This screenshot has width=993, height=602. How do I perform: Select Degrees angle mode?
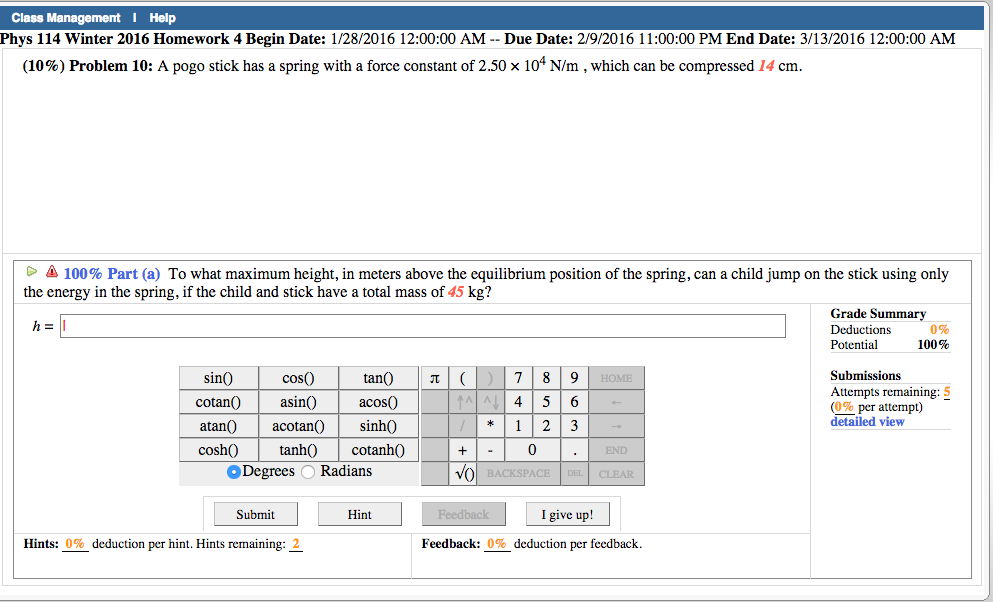pos(234,472)
